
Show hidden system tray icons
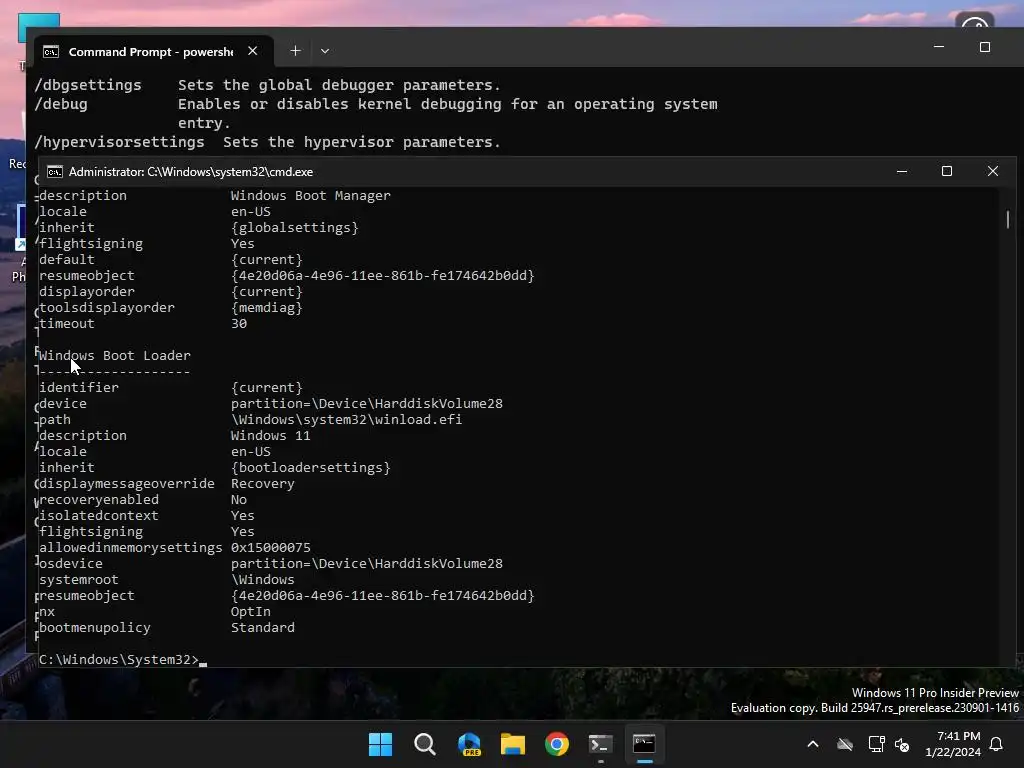pyautogui.click(x=813, y=744)
